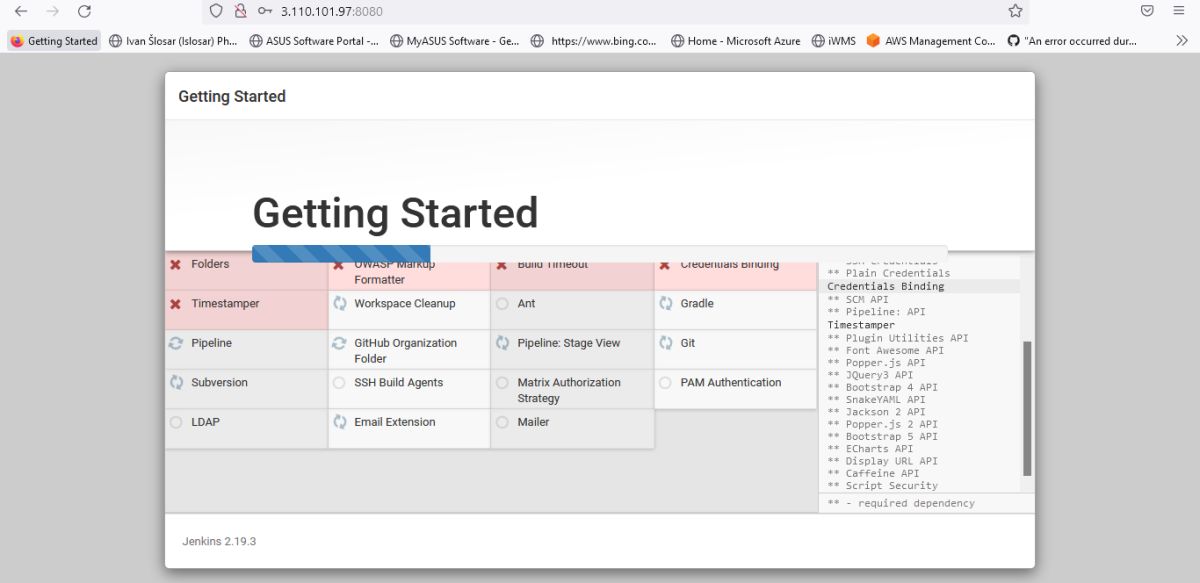The image size is (1200, 583).
Task: Click the "Matrix Authorization Strategy" plugin text
Action: (568, 390)
